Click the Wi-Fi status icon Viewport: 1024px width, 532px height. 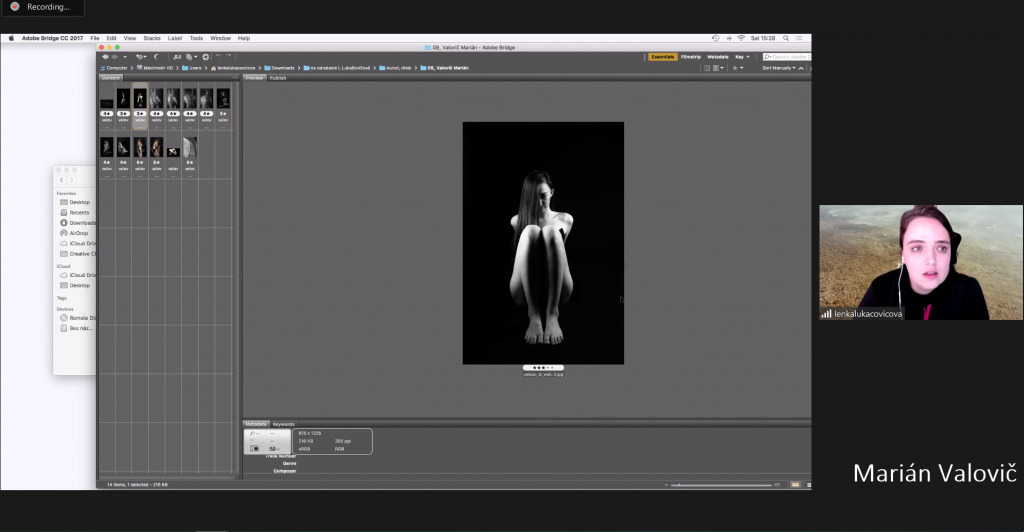pyautogui.click(x=741, y=38)
